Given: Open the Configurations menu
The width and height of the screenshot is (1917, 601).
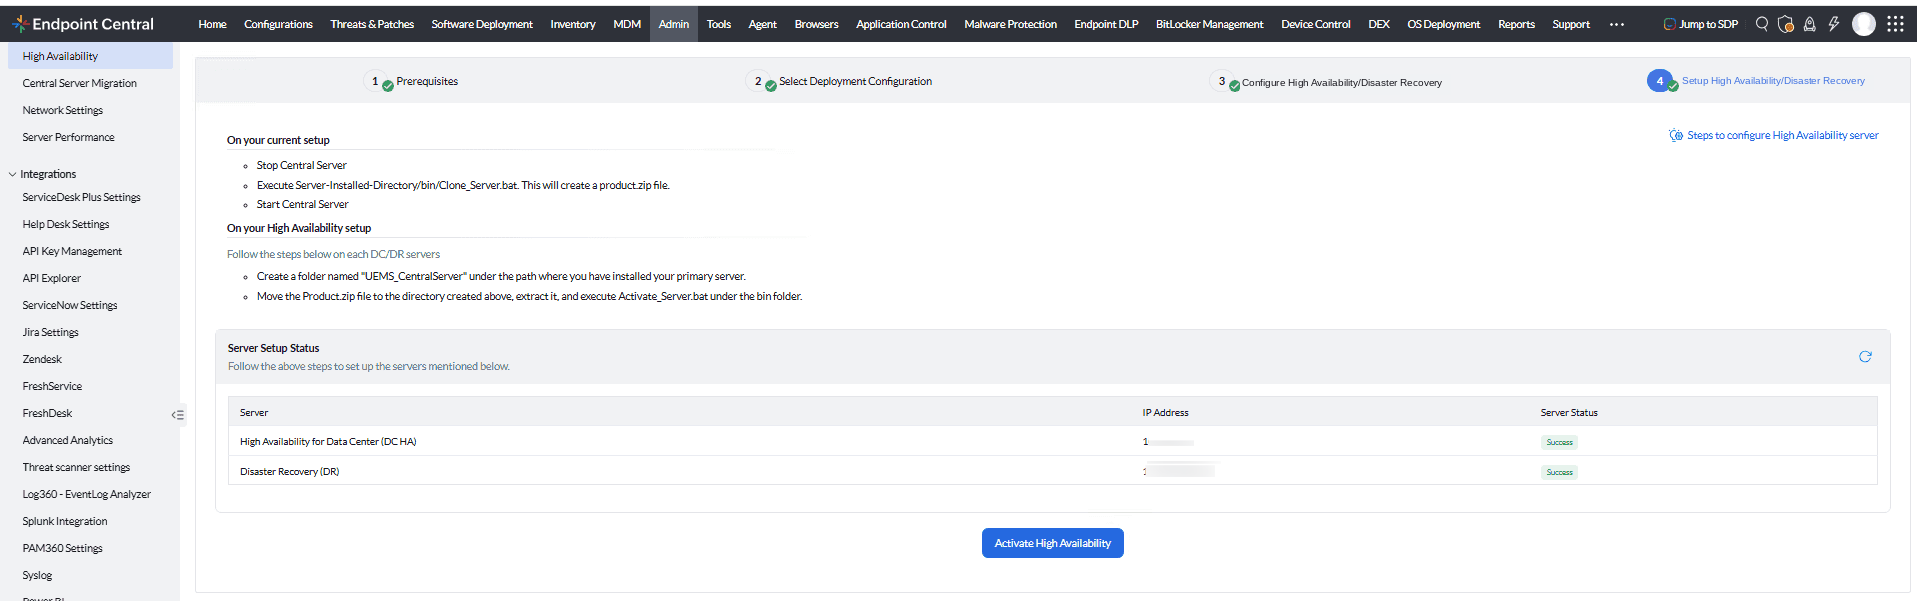Looking at the screenshot, I should click(x=278, y=24).
